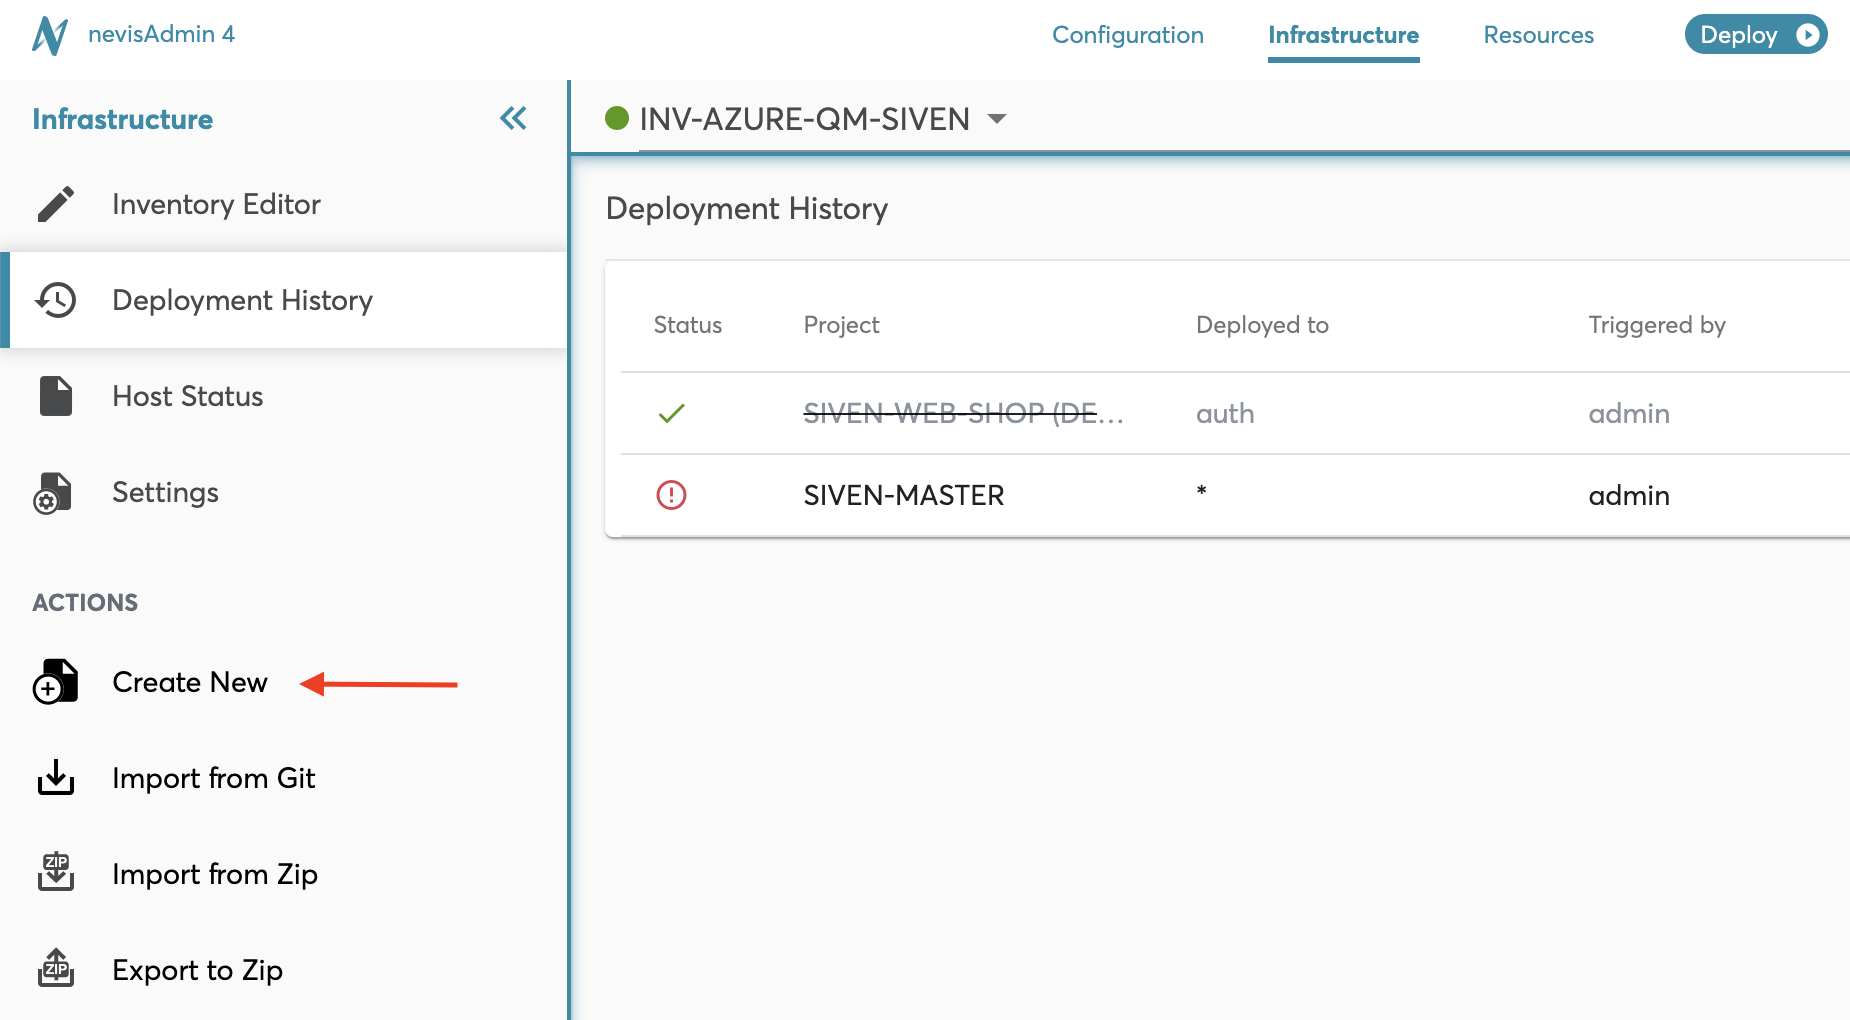Image resolution: width=1850 pixels, height=1020 pixels.
Task: Click the Export to Zip icon
Action: [56, 969]
